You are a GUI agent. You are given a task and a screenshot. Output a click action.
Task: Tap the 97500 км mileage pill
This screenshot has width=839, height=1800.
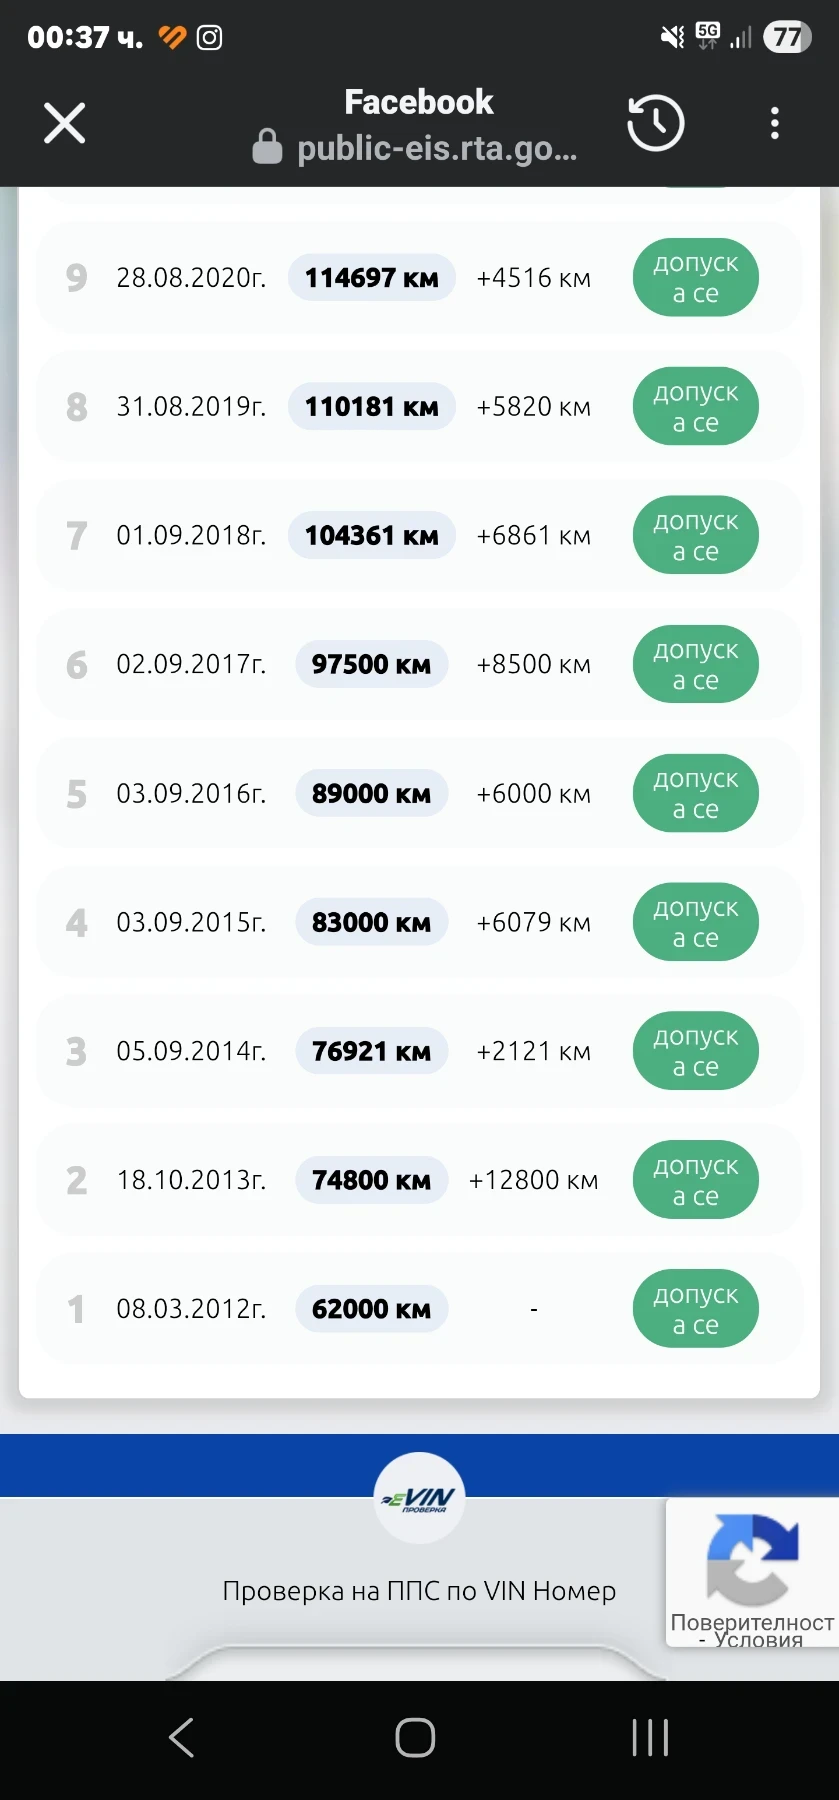point(371,665)
